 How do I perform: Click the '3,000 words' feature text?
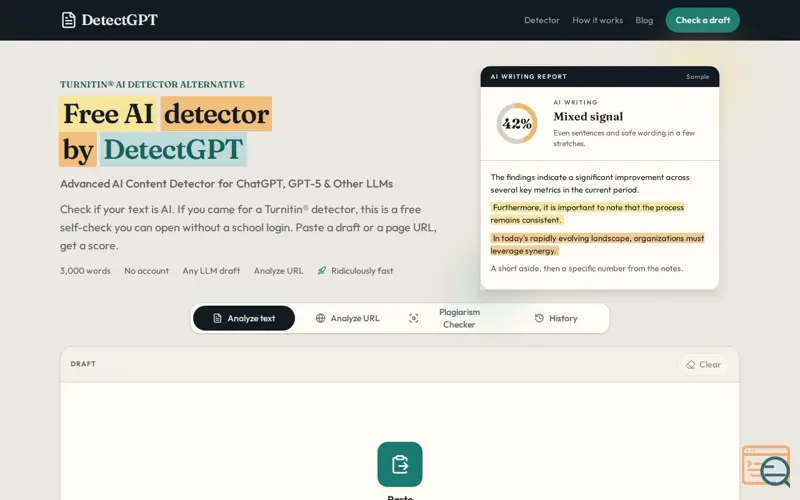click(85, 271)
